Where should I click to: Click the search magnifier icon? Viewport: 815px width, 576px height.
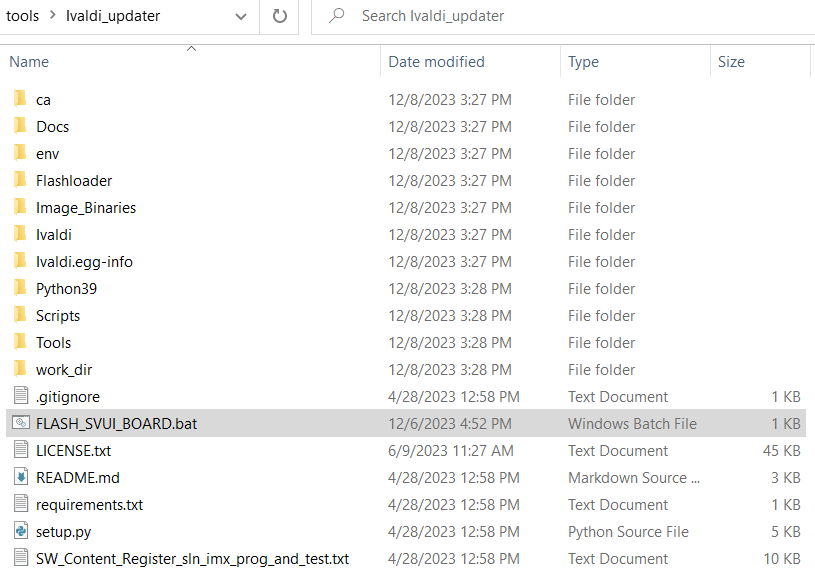337,16
